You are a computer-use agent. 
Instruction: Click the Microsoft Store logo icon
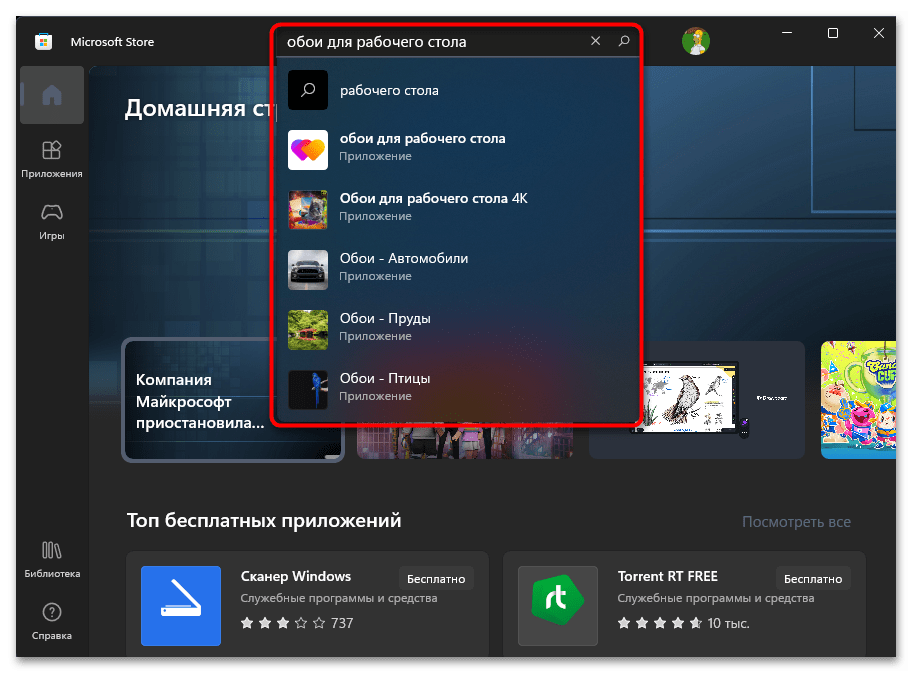pyautogui.click(x=44, y=42)
